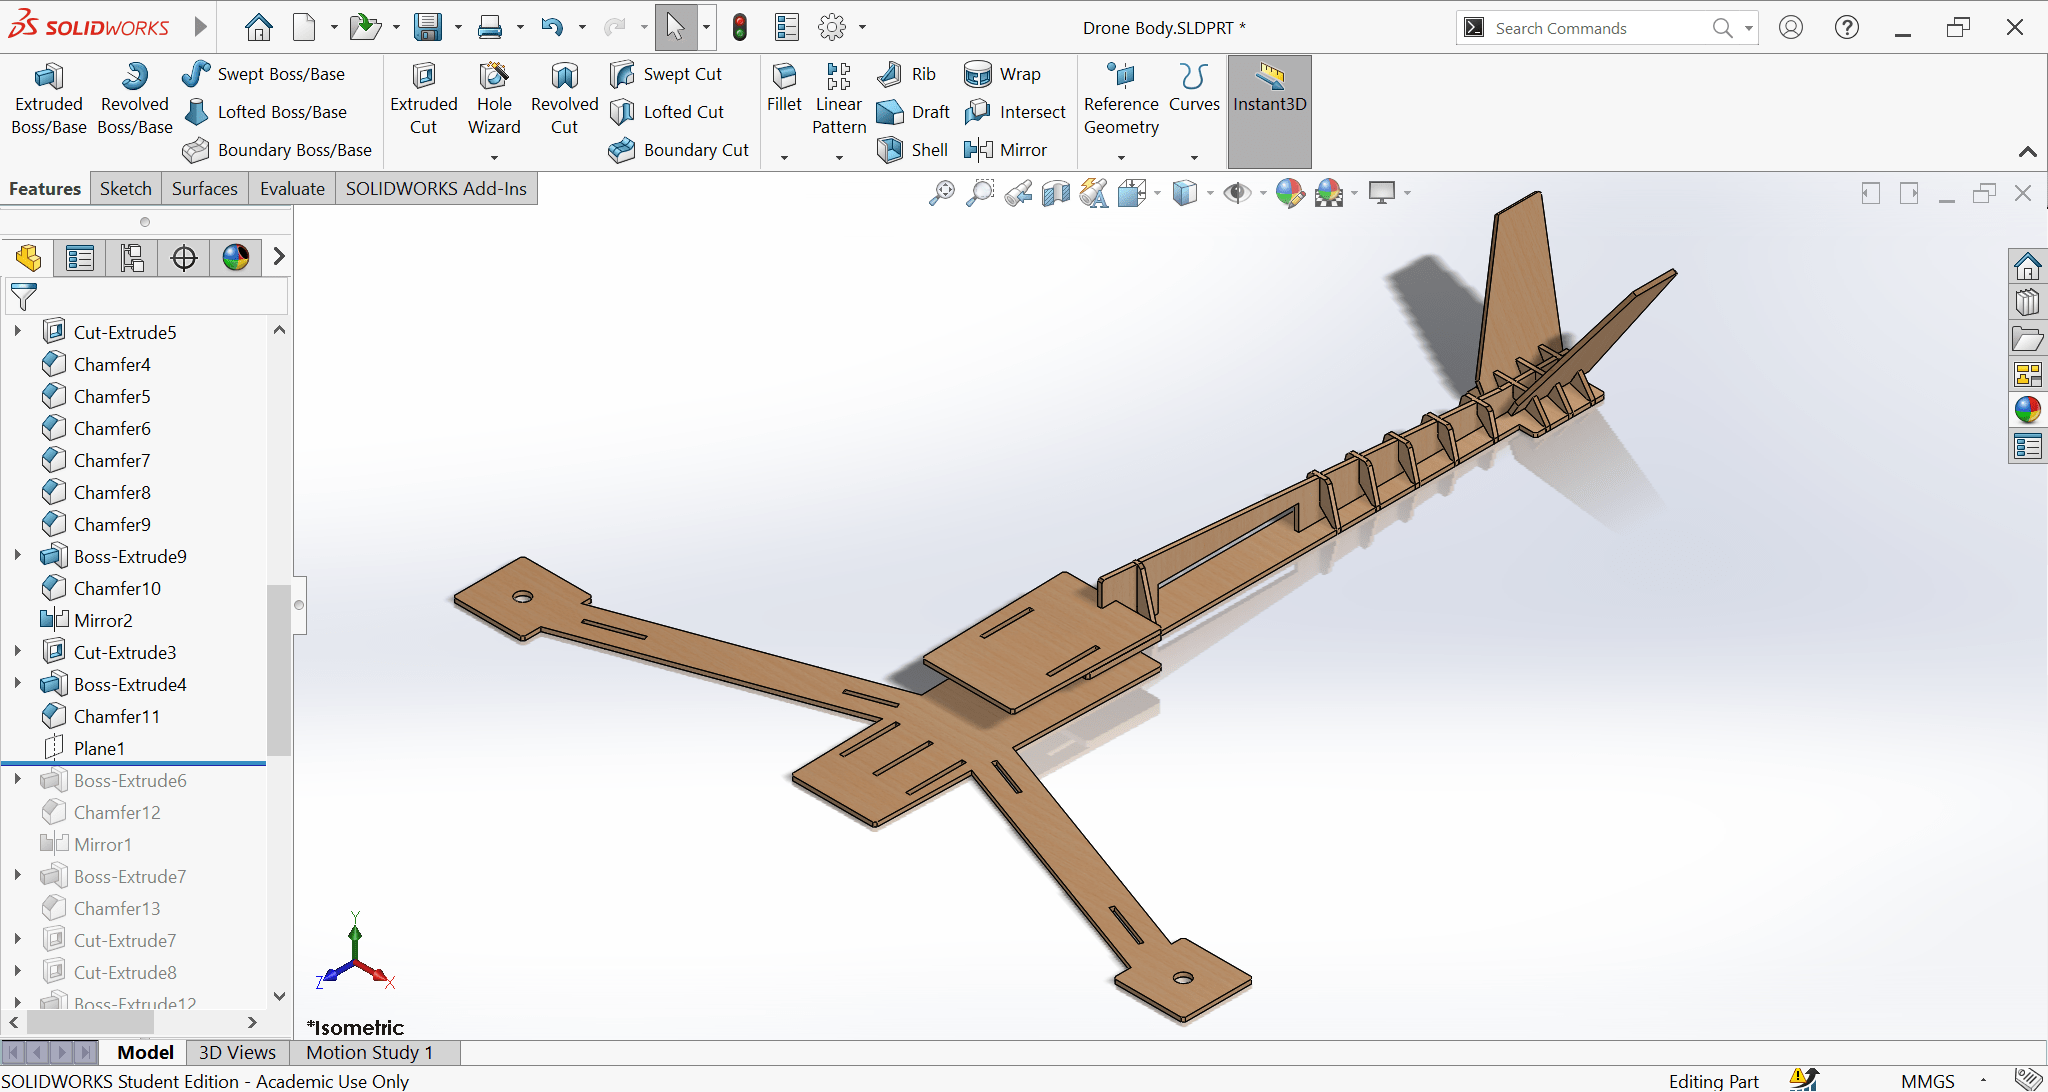Select Mirror2 feature
The width and height of the screenshot is (2048, 1092).
[x=103, y=620]
